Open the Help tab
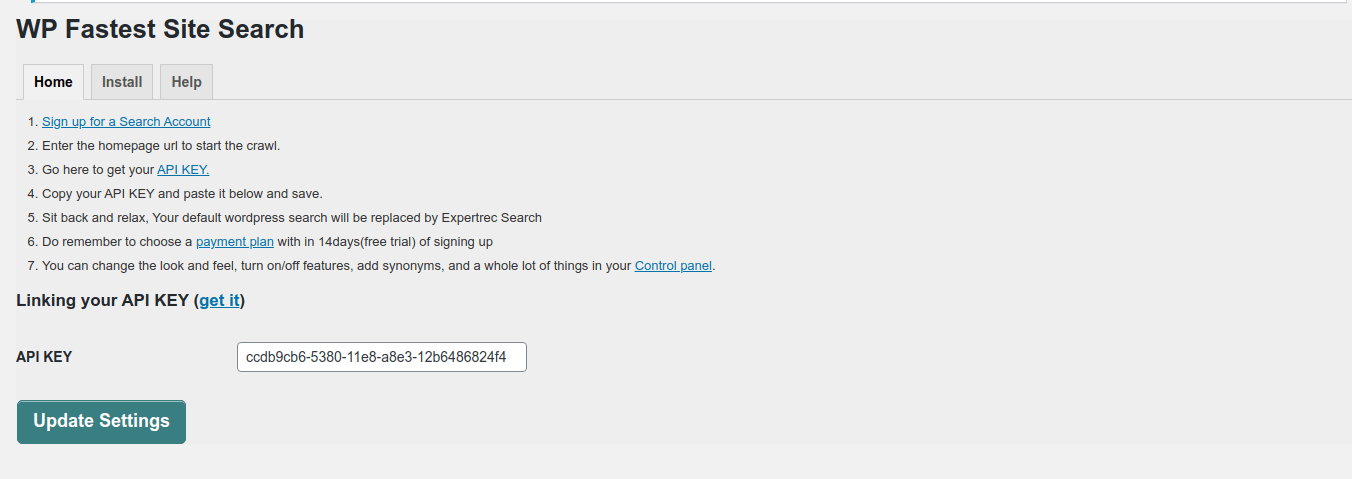The height and width of the screenshot is (479, 1352). click(186, 82)
